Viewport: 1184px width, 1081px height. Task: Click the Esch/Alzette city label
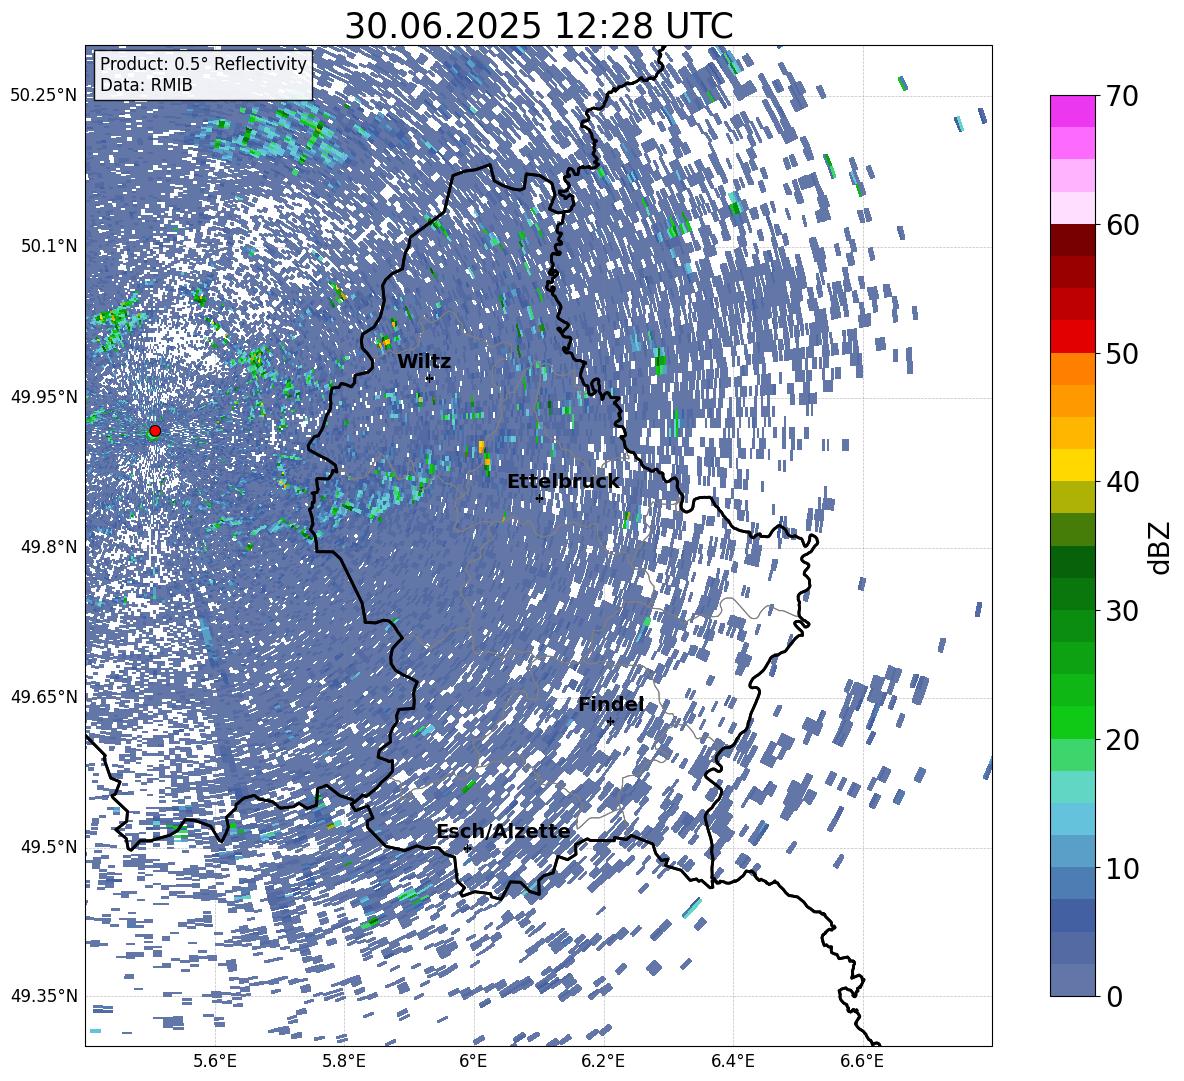(x=503, y=831)
